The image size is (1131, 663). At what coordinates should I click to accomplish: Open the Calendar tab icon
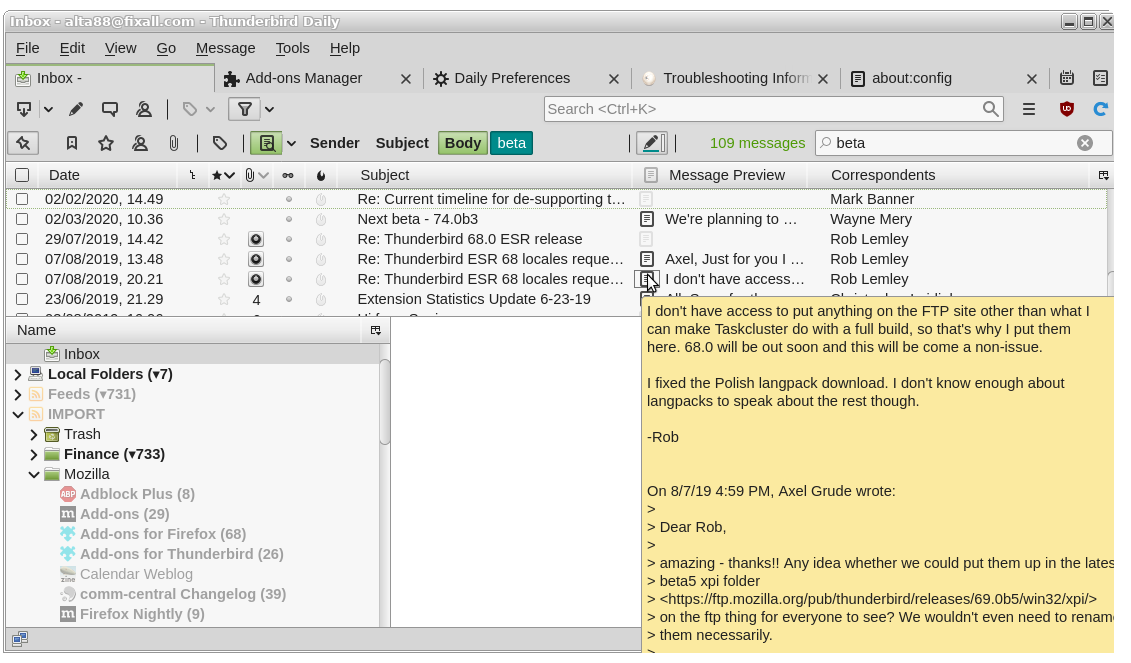tap(1067, 78)
